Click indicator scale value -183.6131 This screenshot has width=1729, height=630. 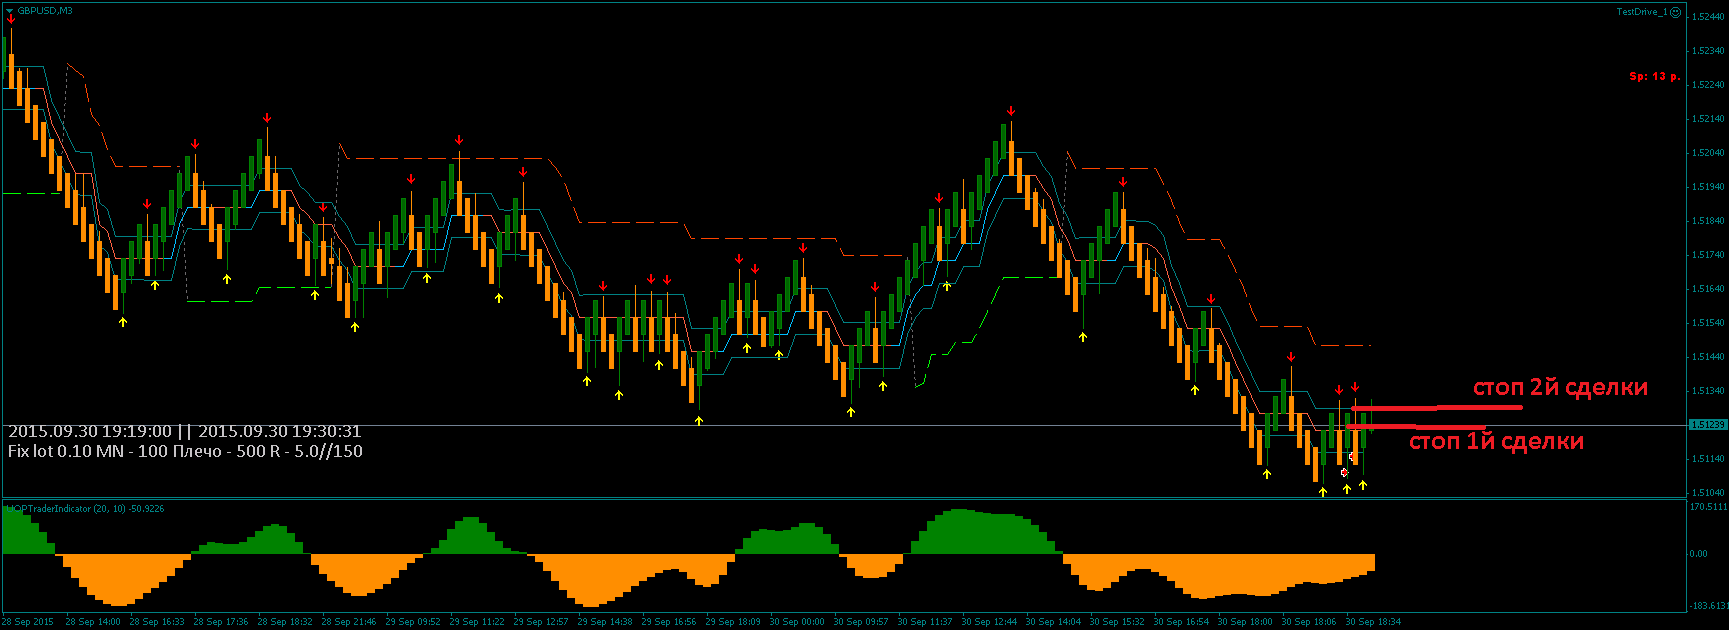click(1709, 605)
